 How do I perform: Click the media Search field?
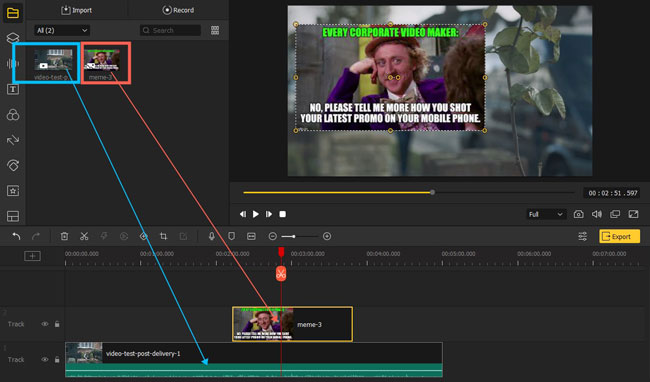pyautogui.click(x=170, y=30)
